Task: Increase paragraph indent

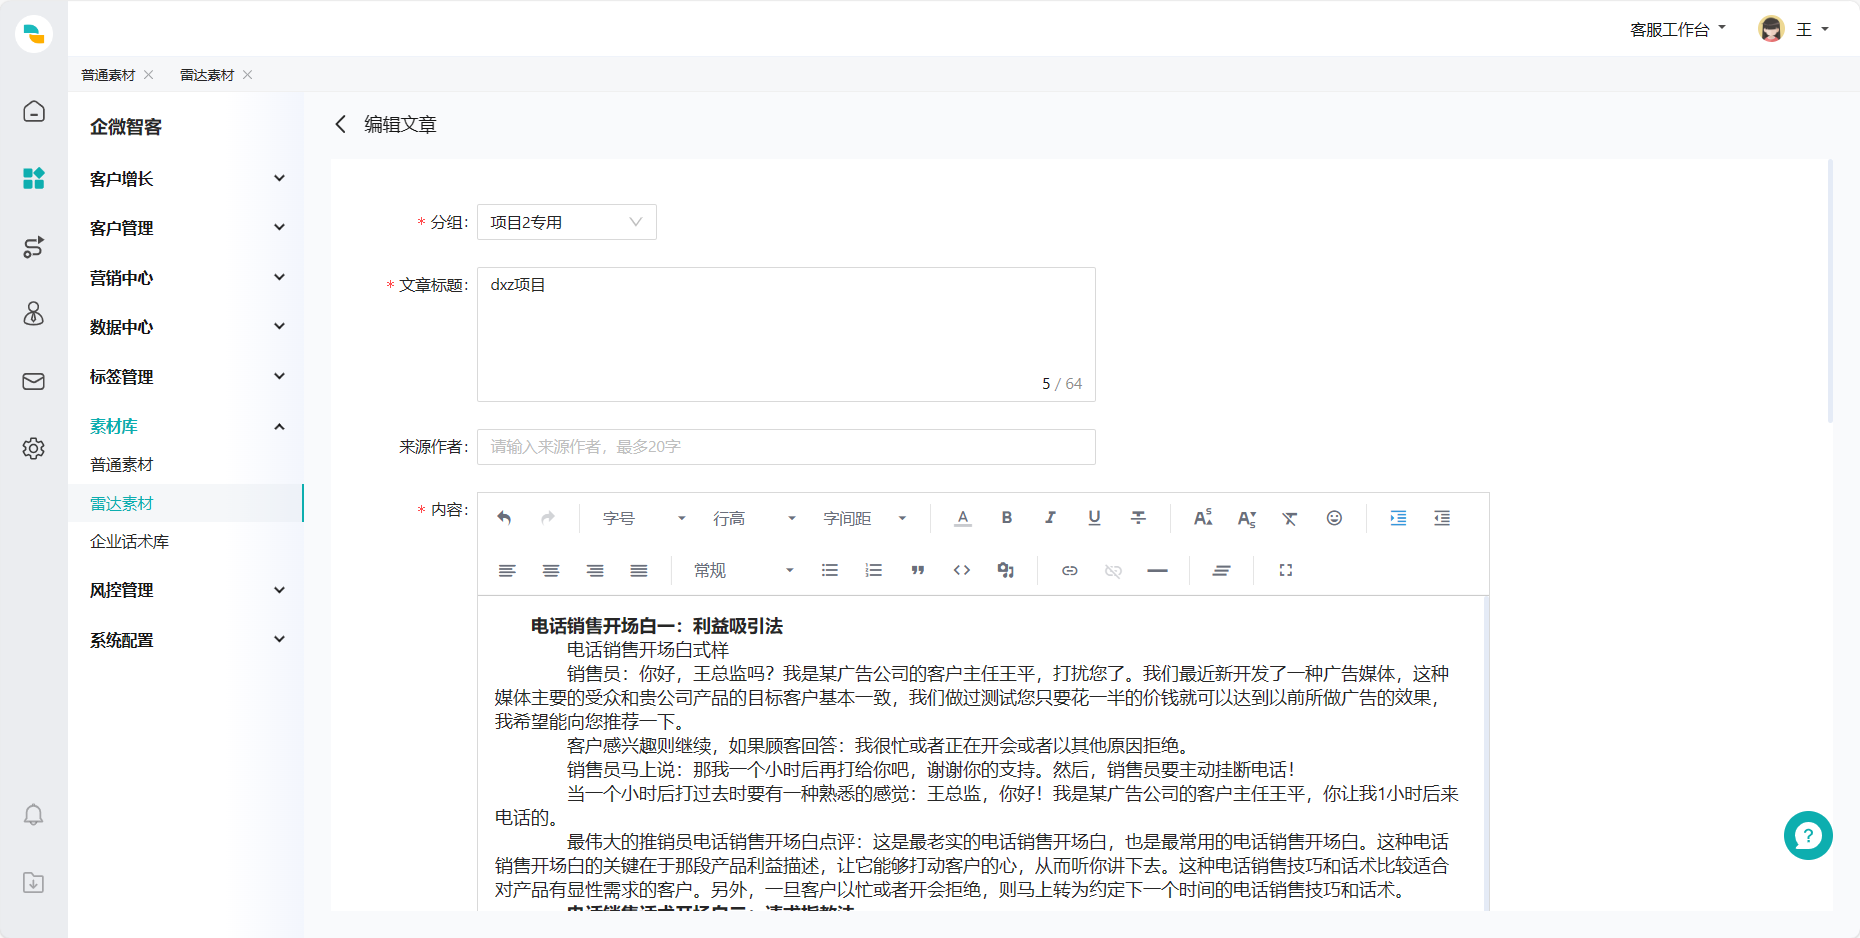Action: click(x=1398, y=518)
